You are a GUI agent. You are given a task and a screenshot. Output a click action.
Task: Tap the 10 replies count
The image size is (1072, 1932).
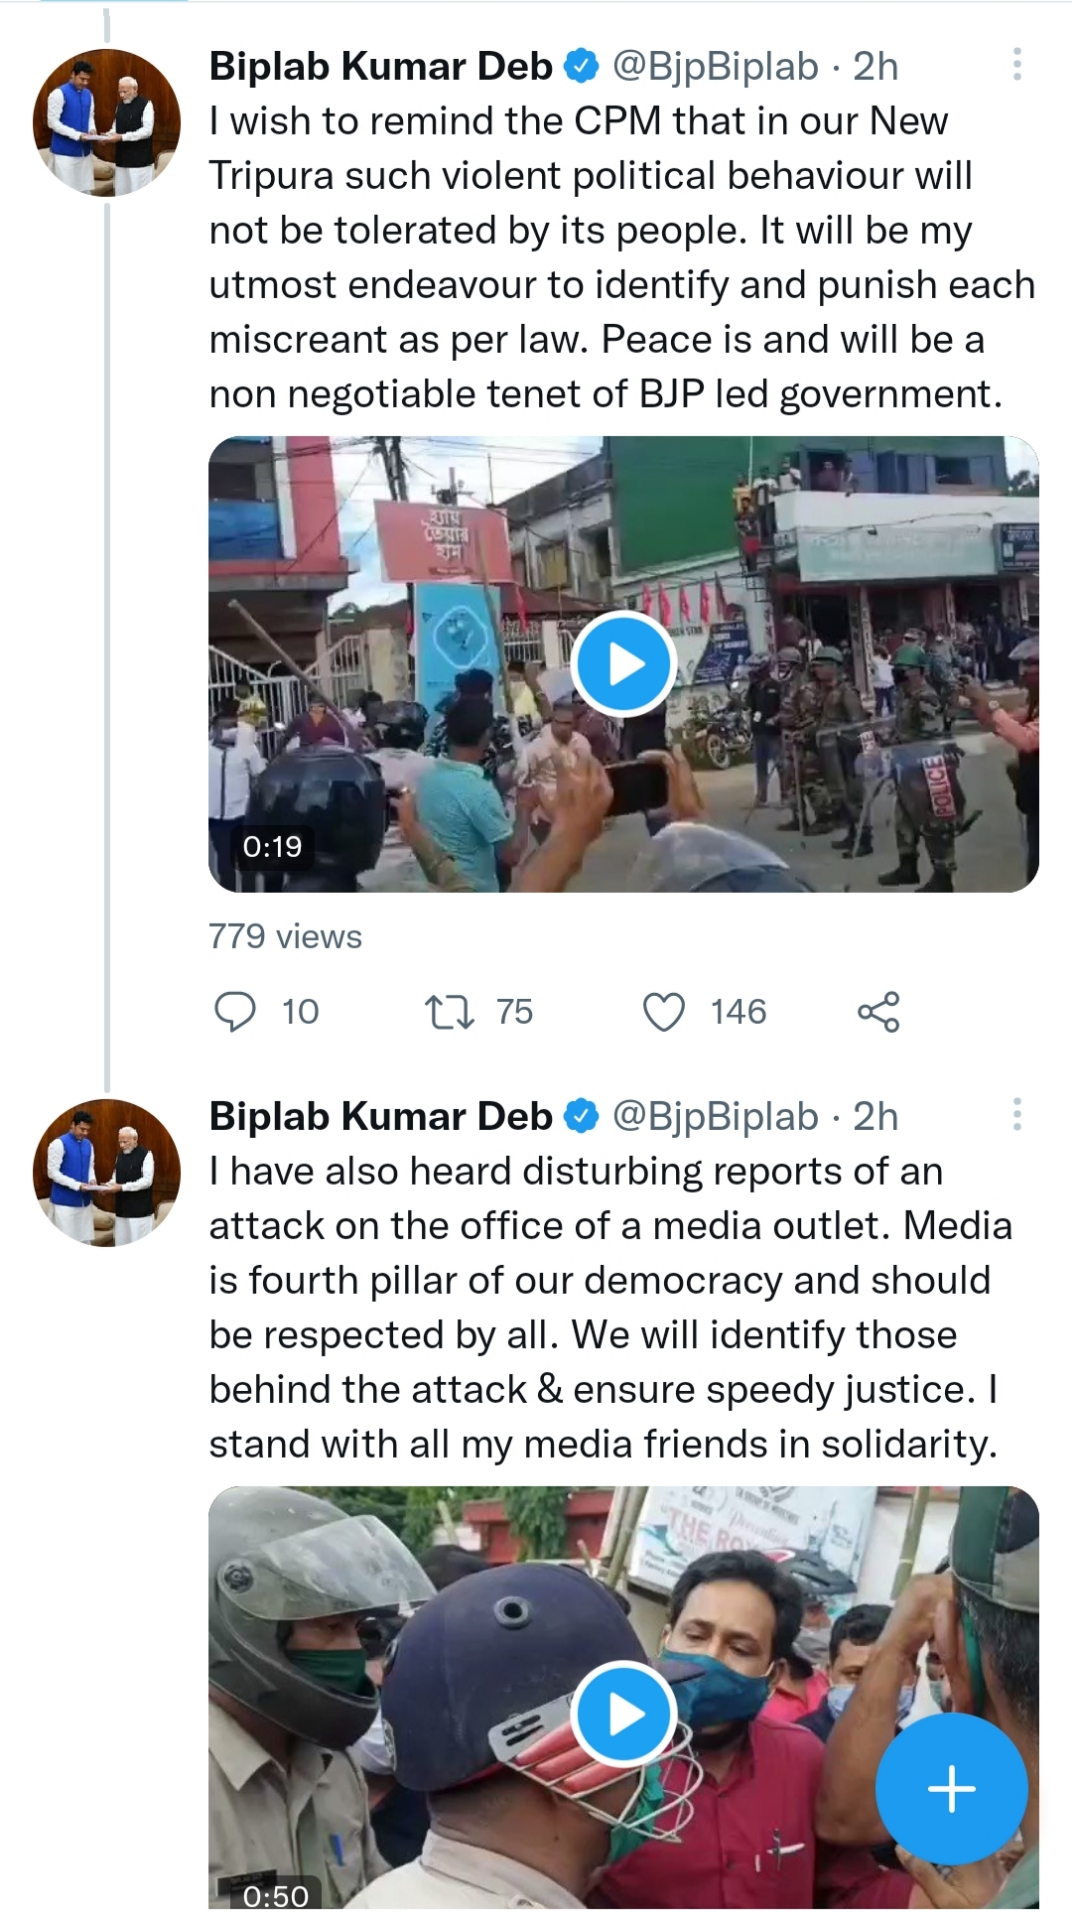click(300, 1011)
